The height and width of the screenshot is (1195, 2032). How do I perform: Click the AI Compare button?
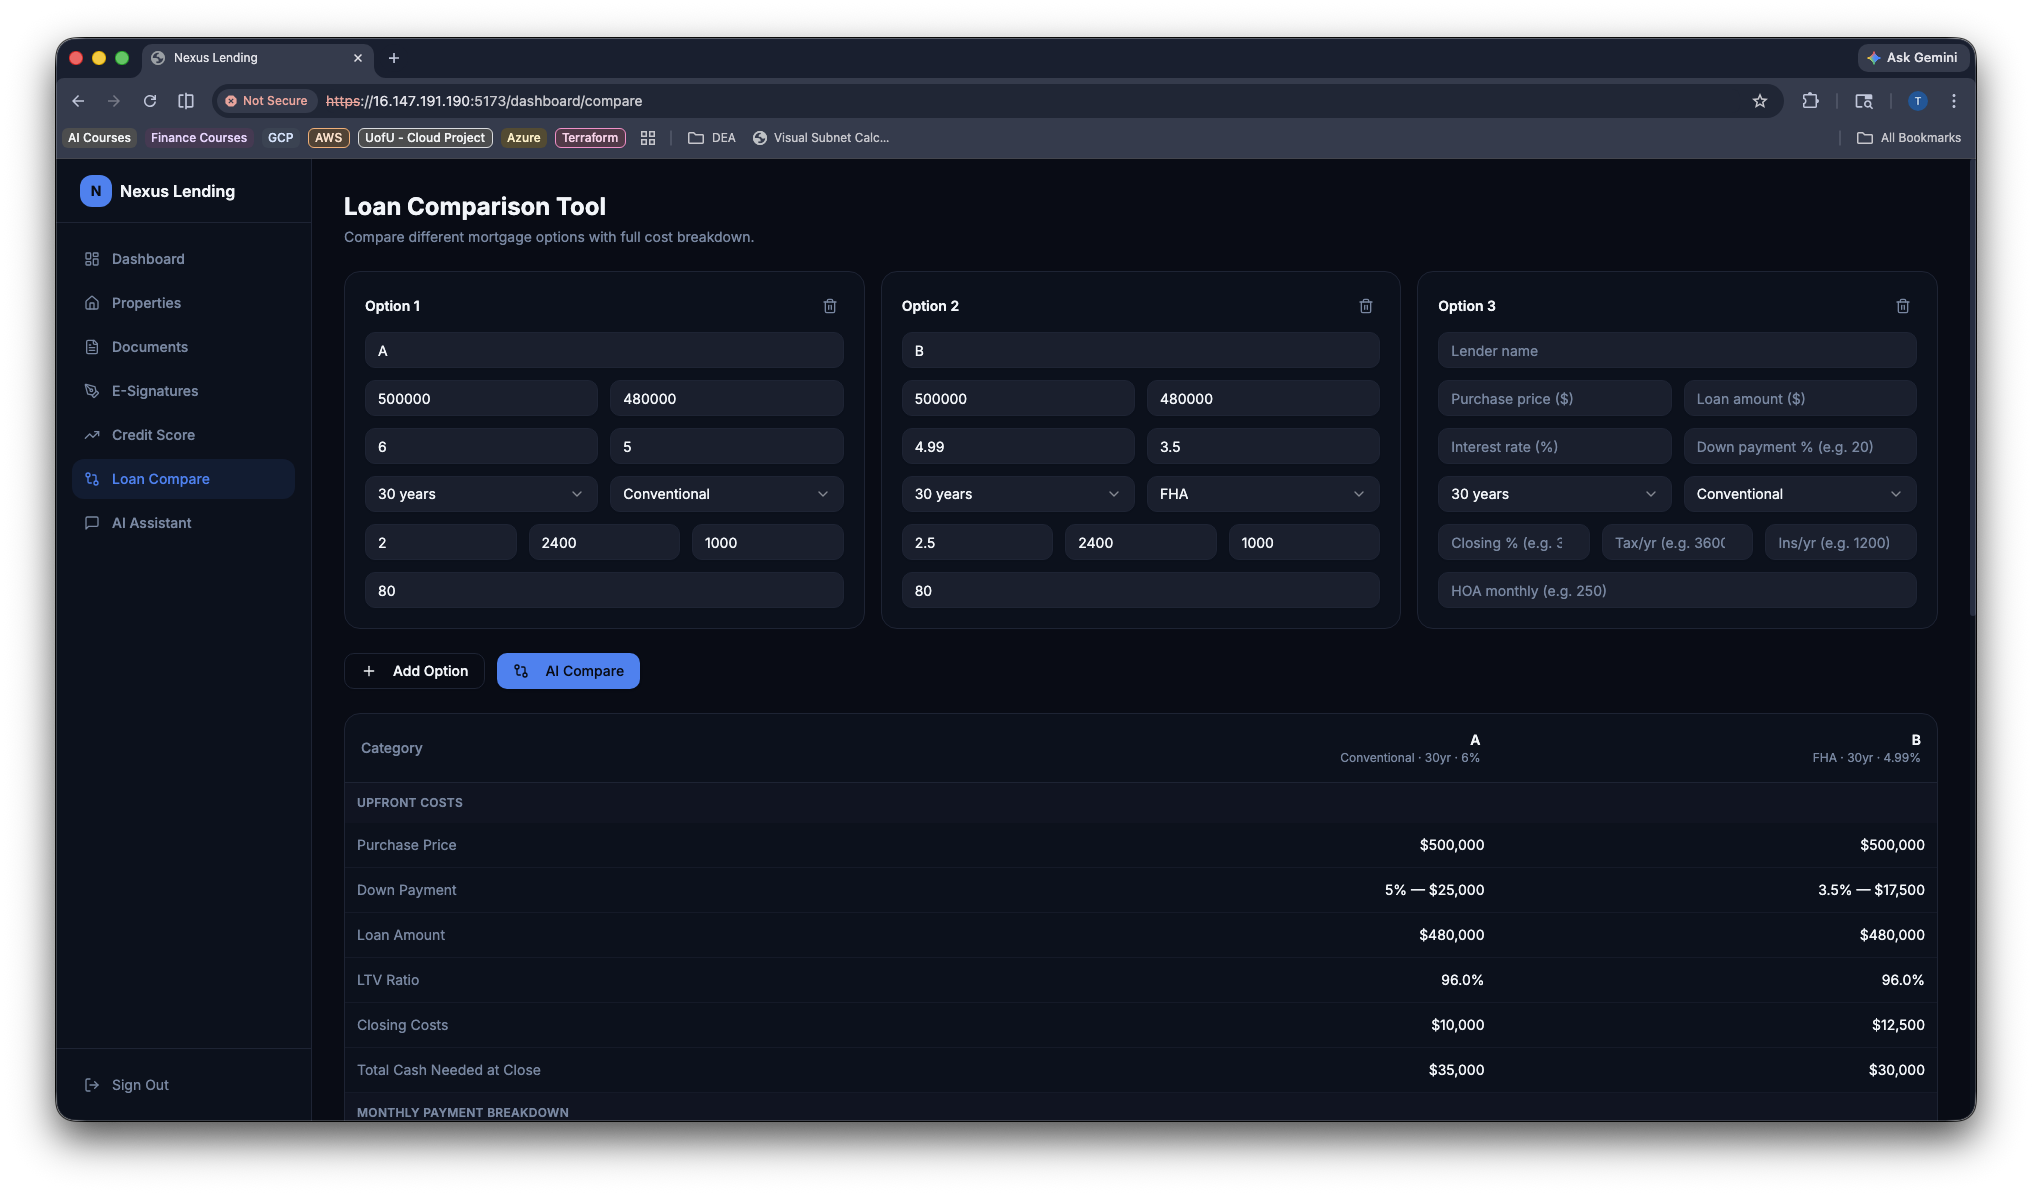tap(568, 671)
